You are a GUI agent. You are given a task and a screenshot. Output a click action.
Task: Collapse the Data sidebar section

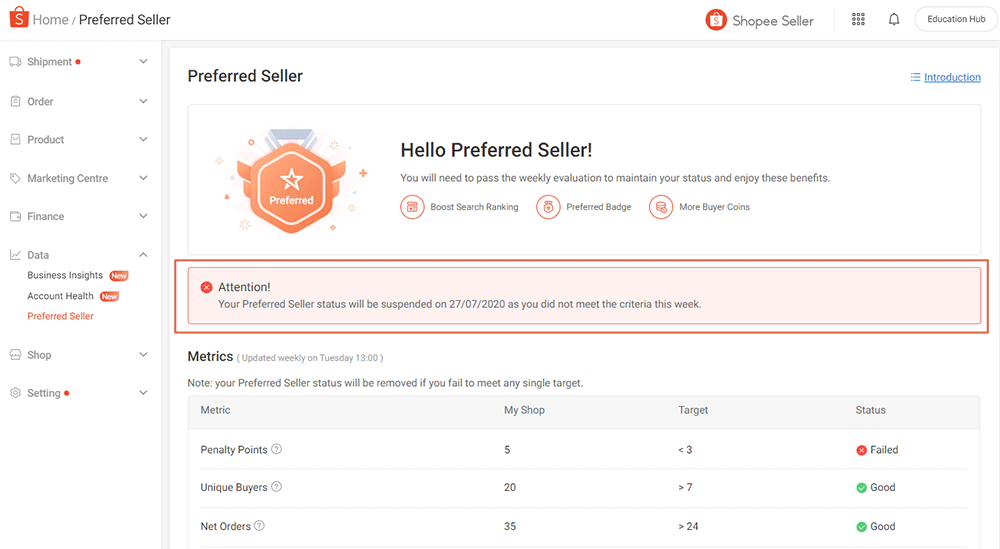[x=143, y=255]
